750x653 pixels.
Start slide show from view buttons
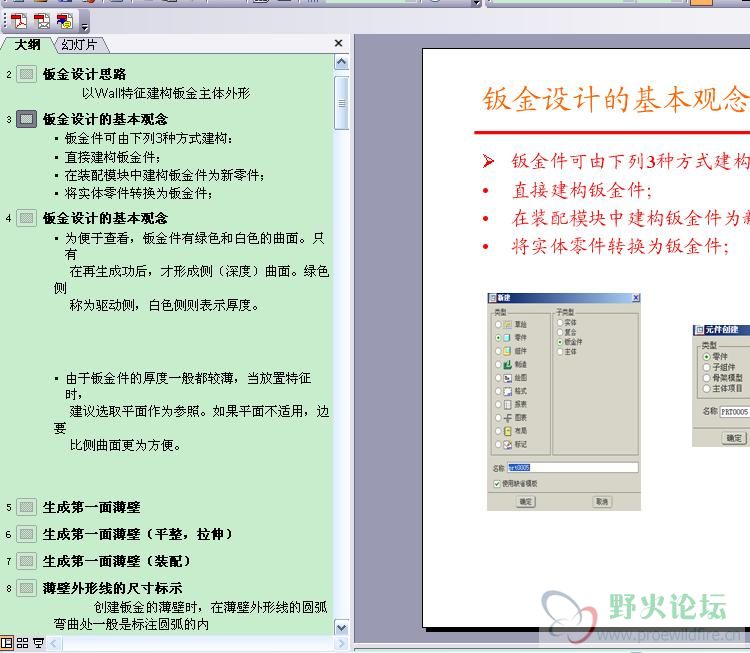point(38,642)
